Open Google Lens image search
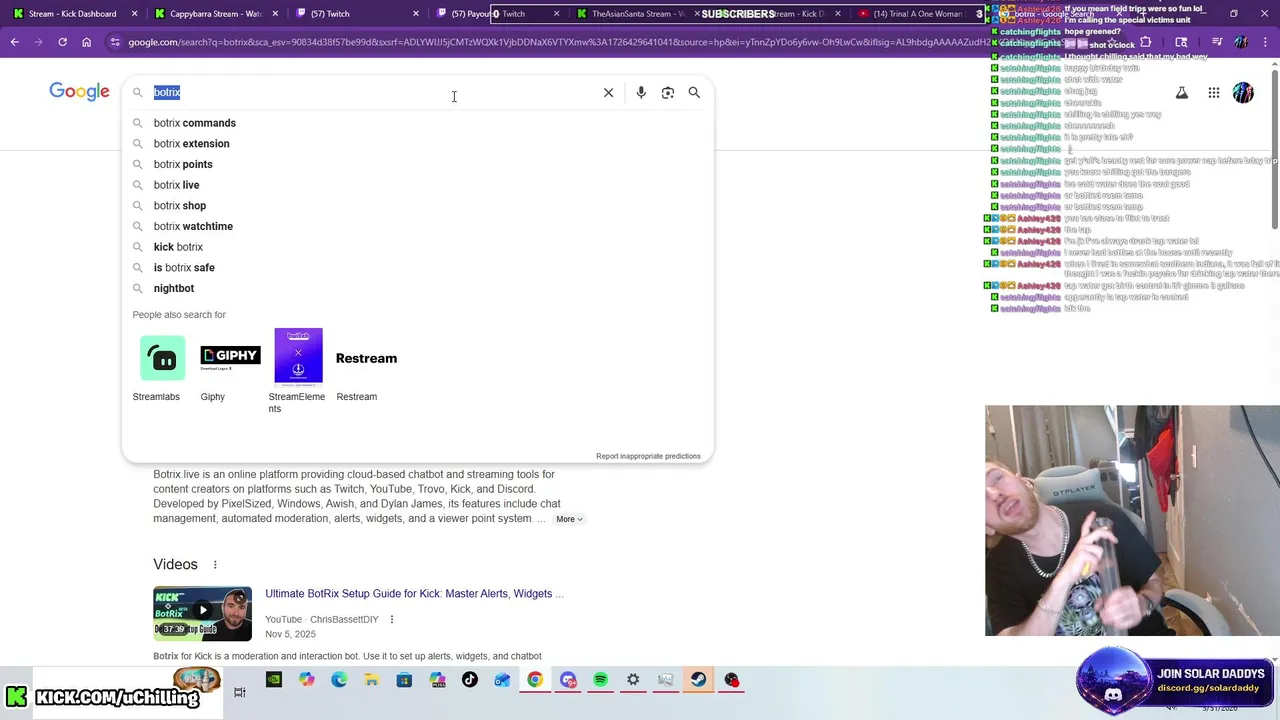Screen dimensions: 1280x720 coord(668,92)
